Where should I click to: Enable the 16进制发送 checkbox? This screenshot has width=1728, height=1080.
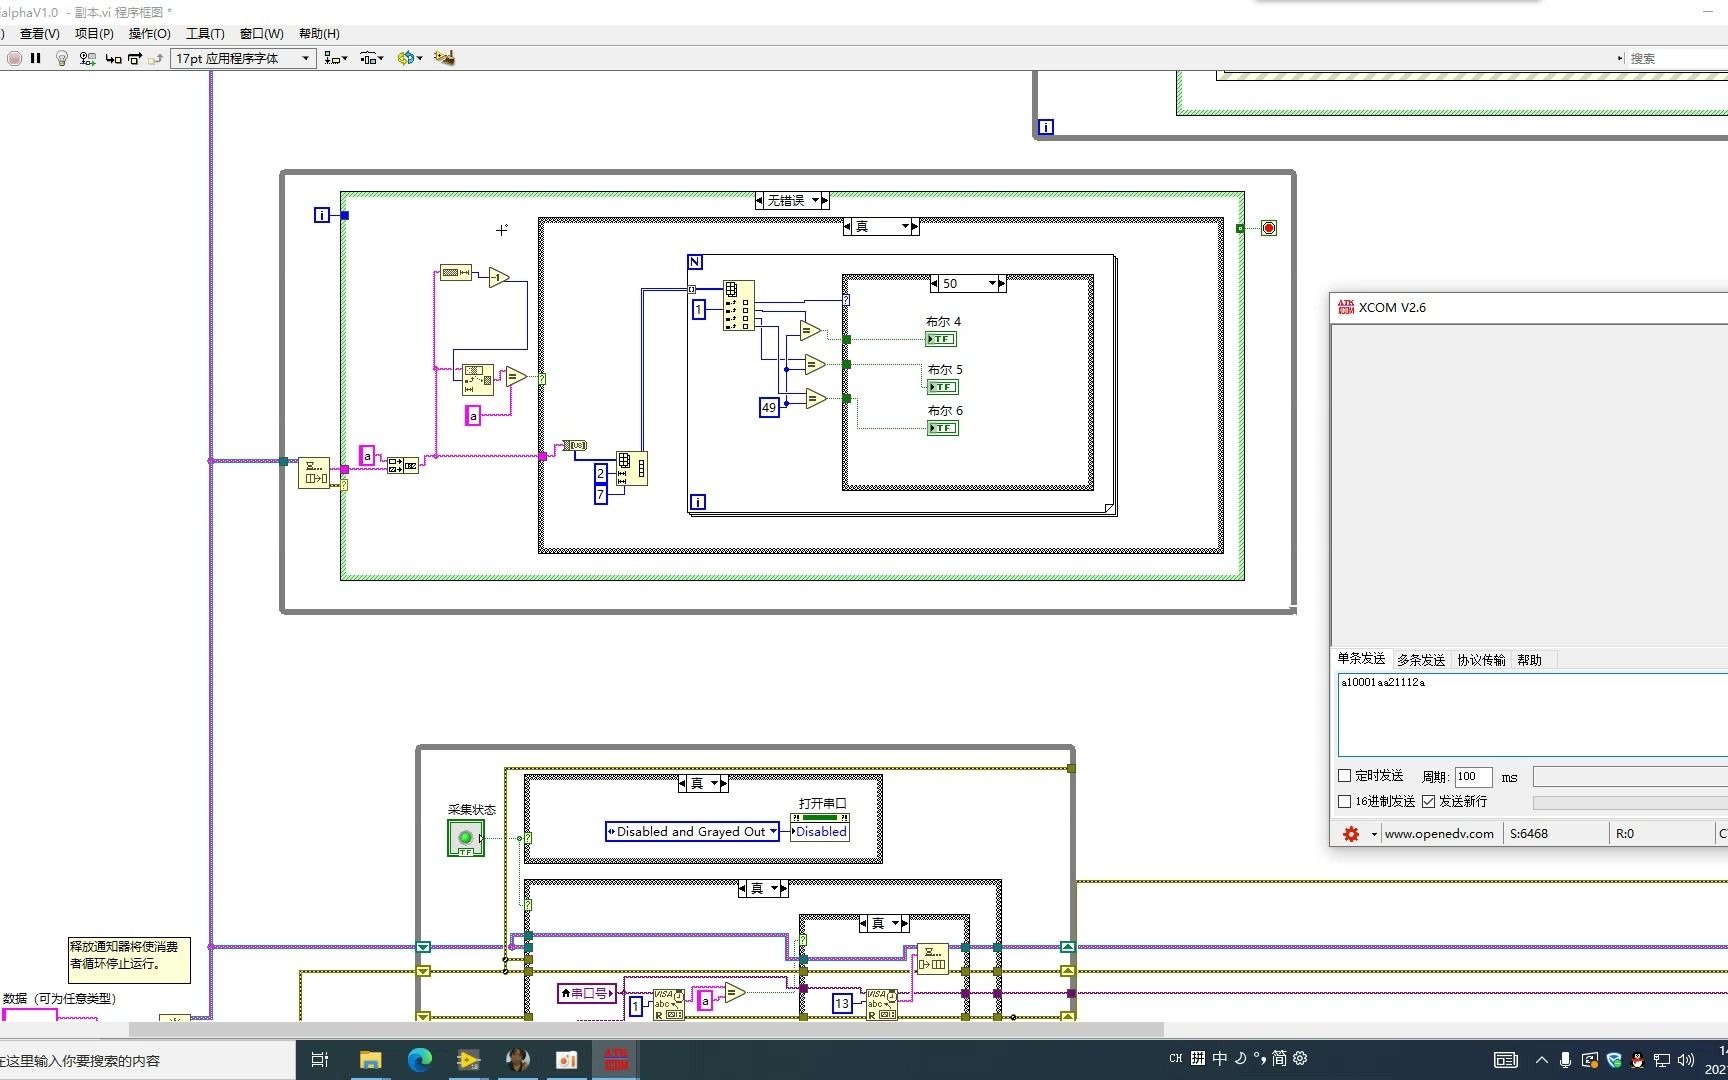(x=1345, y=802)
